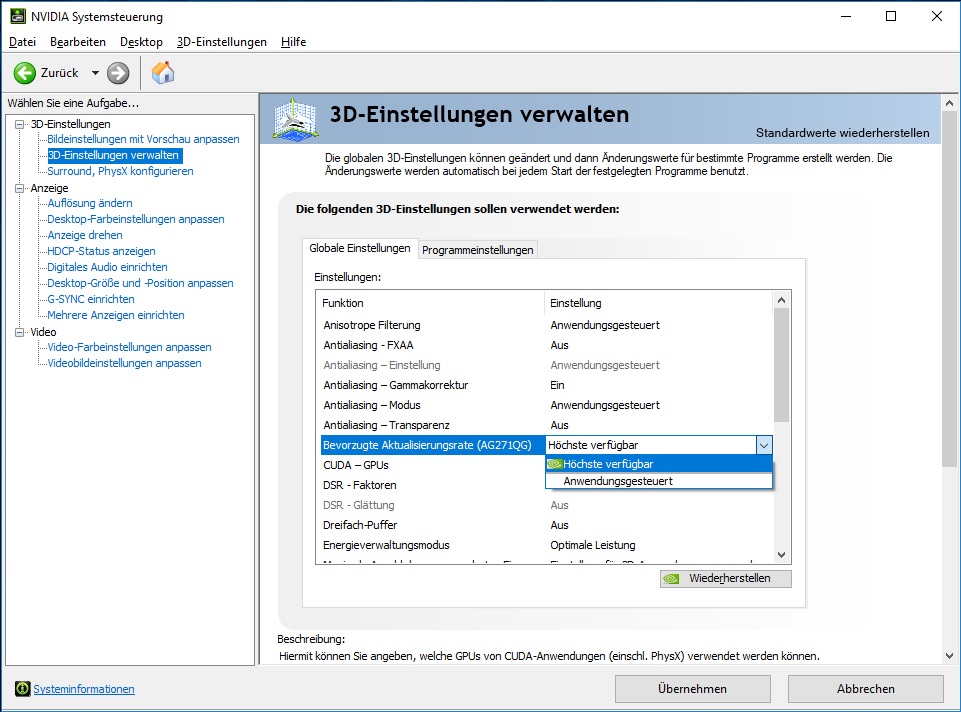Go to the Home house icon

click(163, 72)
